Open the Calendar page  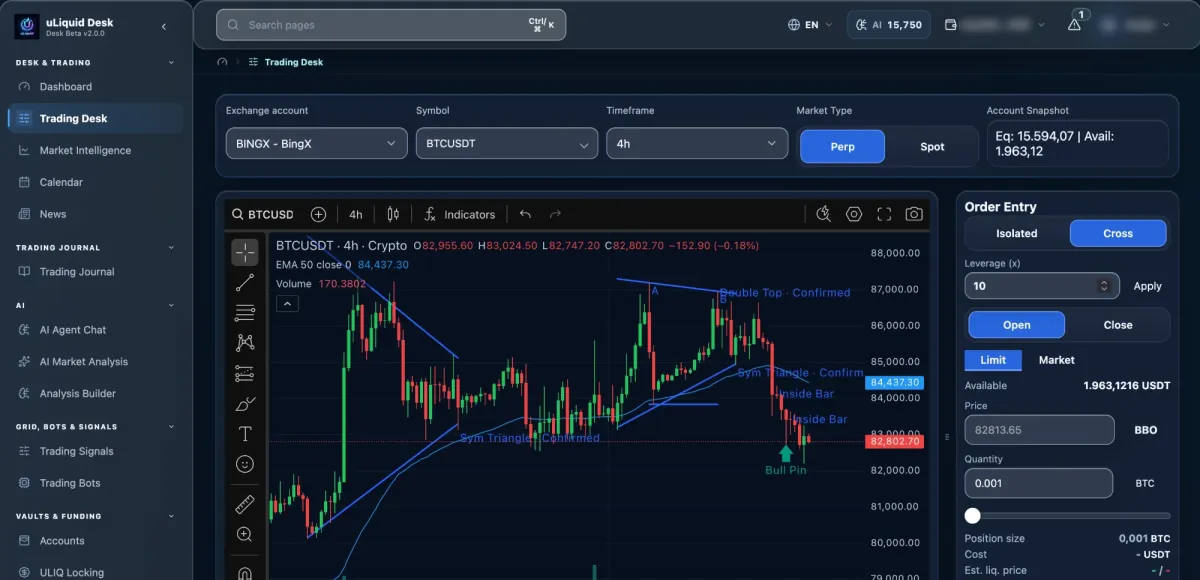[61, 182]
